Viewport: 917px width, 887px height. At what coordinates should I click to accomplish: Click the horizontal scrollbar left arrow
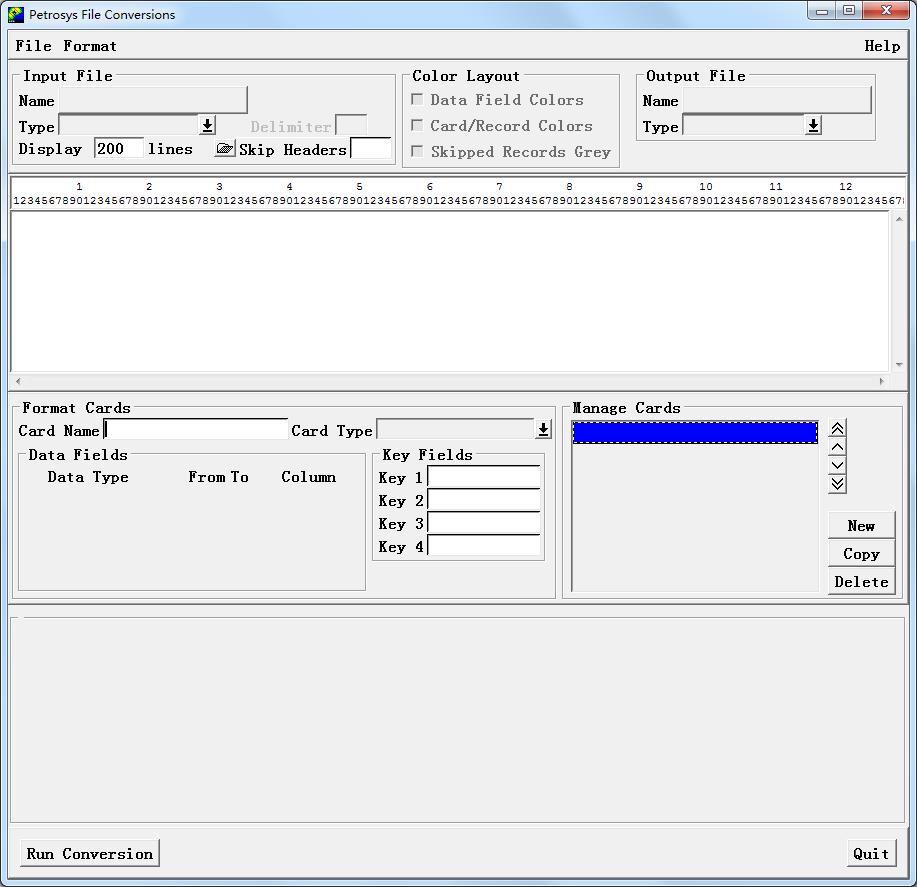pyautogui.click(x=19, y=381)
